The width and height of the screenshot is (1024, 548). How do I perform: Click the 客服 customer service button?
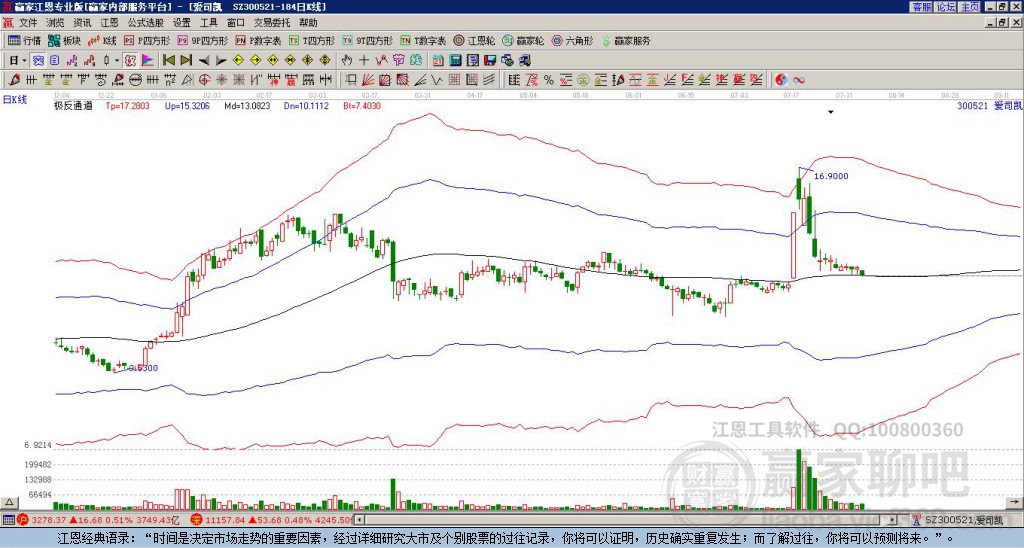coord(921,7)
